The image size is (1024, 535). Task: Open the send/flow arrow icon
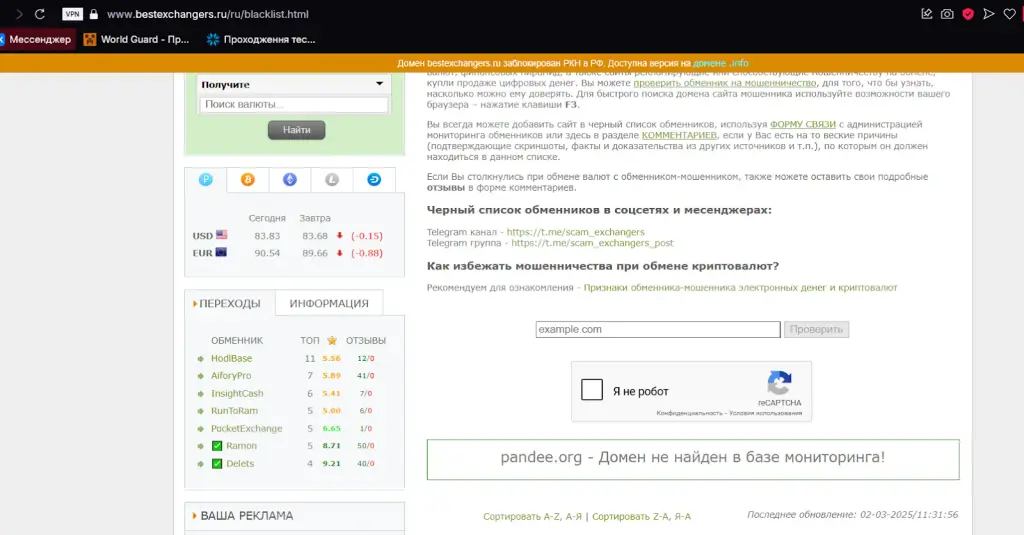pos(989,14)
